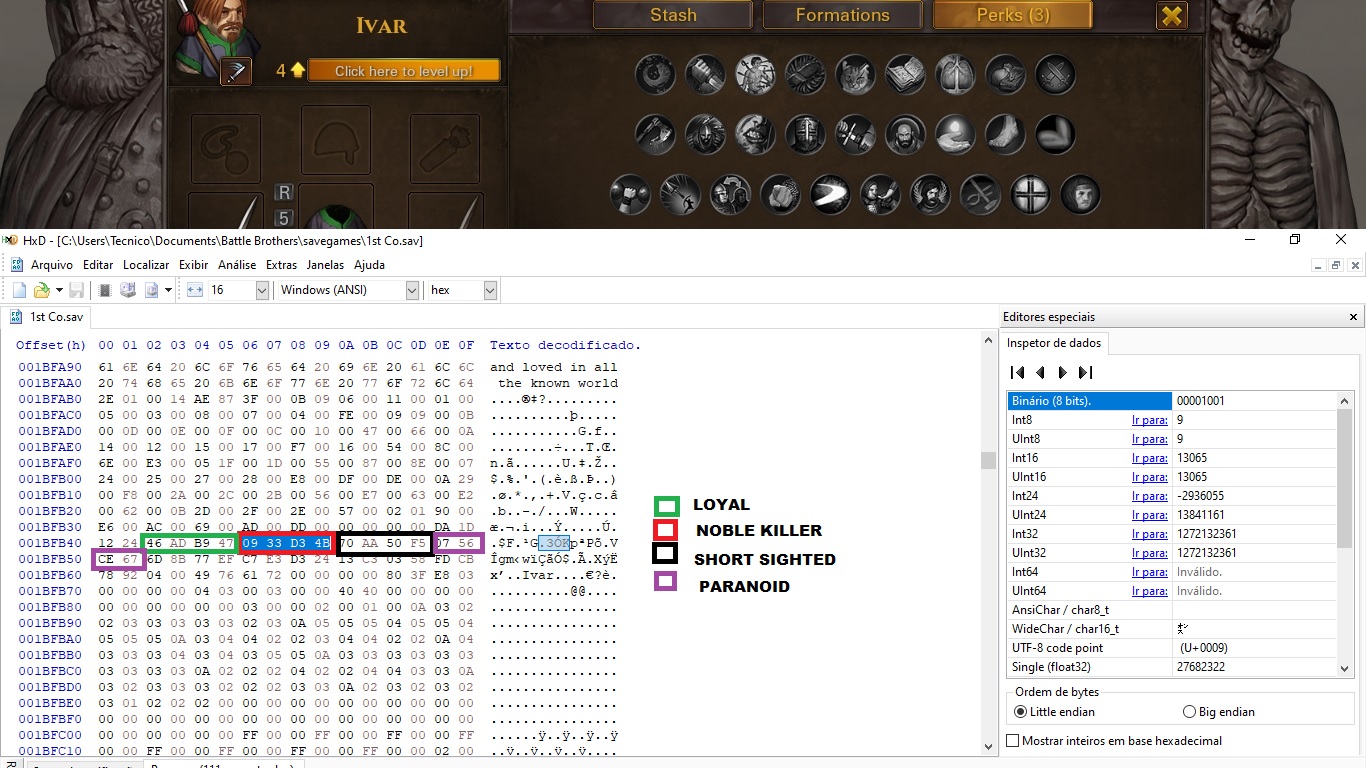Open the Localizar menu
Screen dimensions: 1366x768
[146, 265]
